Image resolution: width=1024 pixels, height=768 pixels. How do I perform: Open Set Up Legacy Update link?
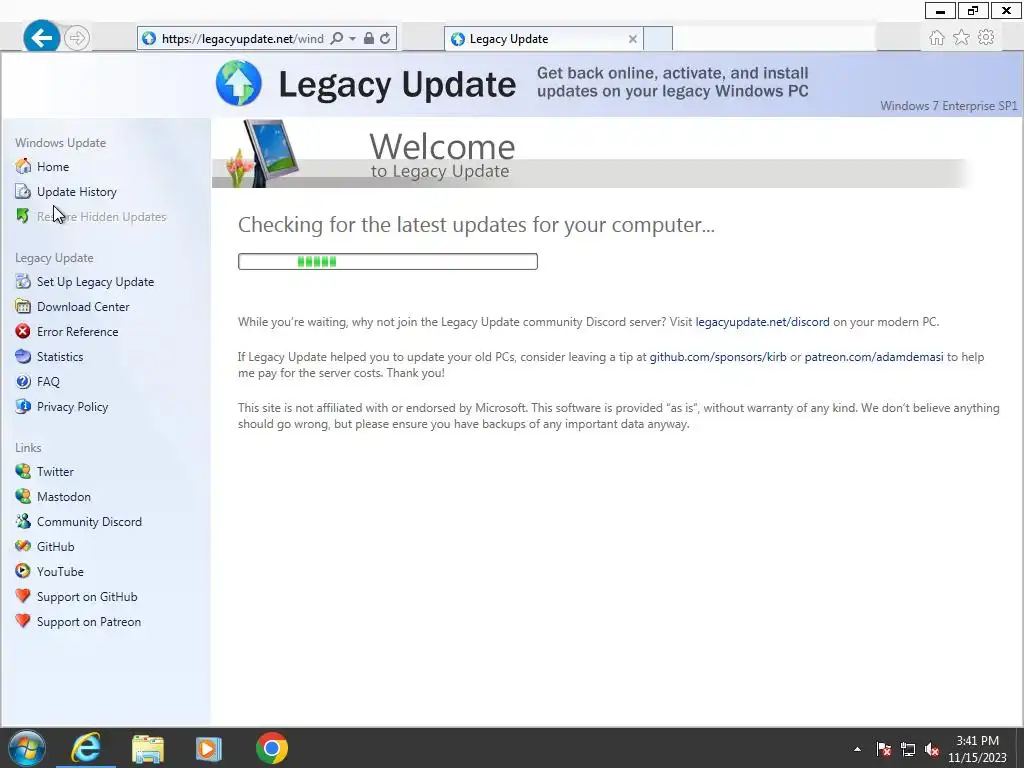tap(95, 281)
